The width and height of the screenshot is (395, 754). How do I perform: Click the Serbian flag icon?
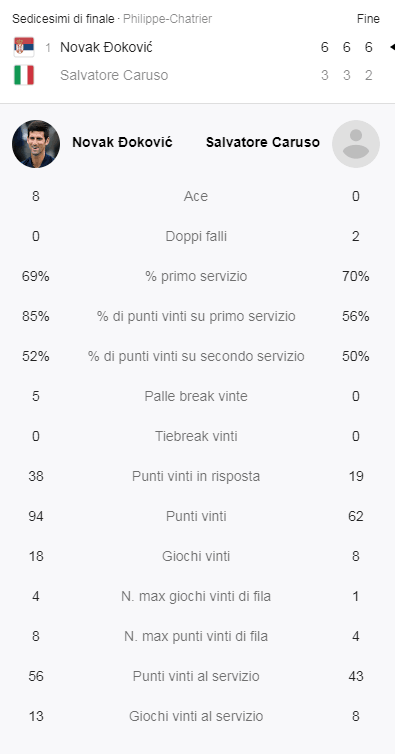(x=24, y=47)
